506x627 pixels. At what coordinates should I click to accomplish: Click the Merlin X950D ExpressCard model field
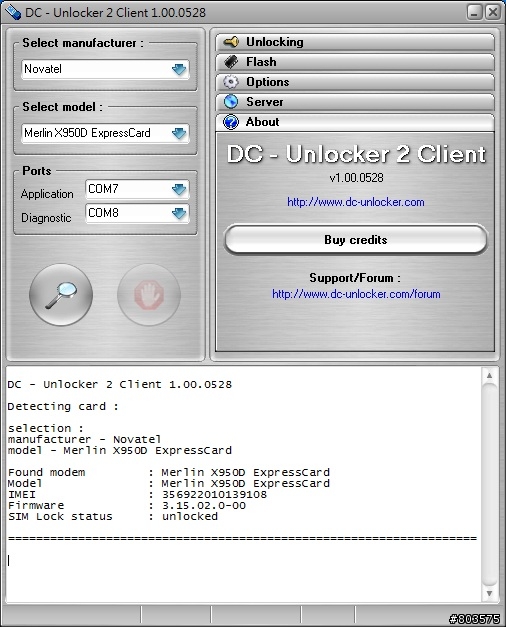105,133
